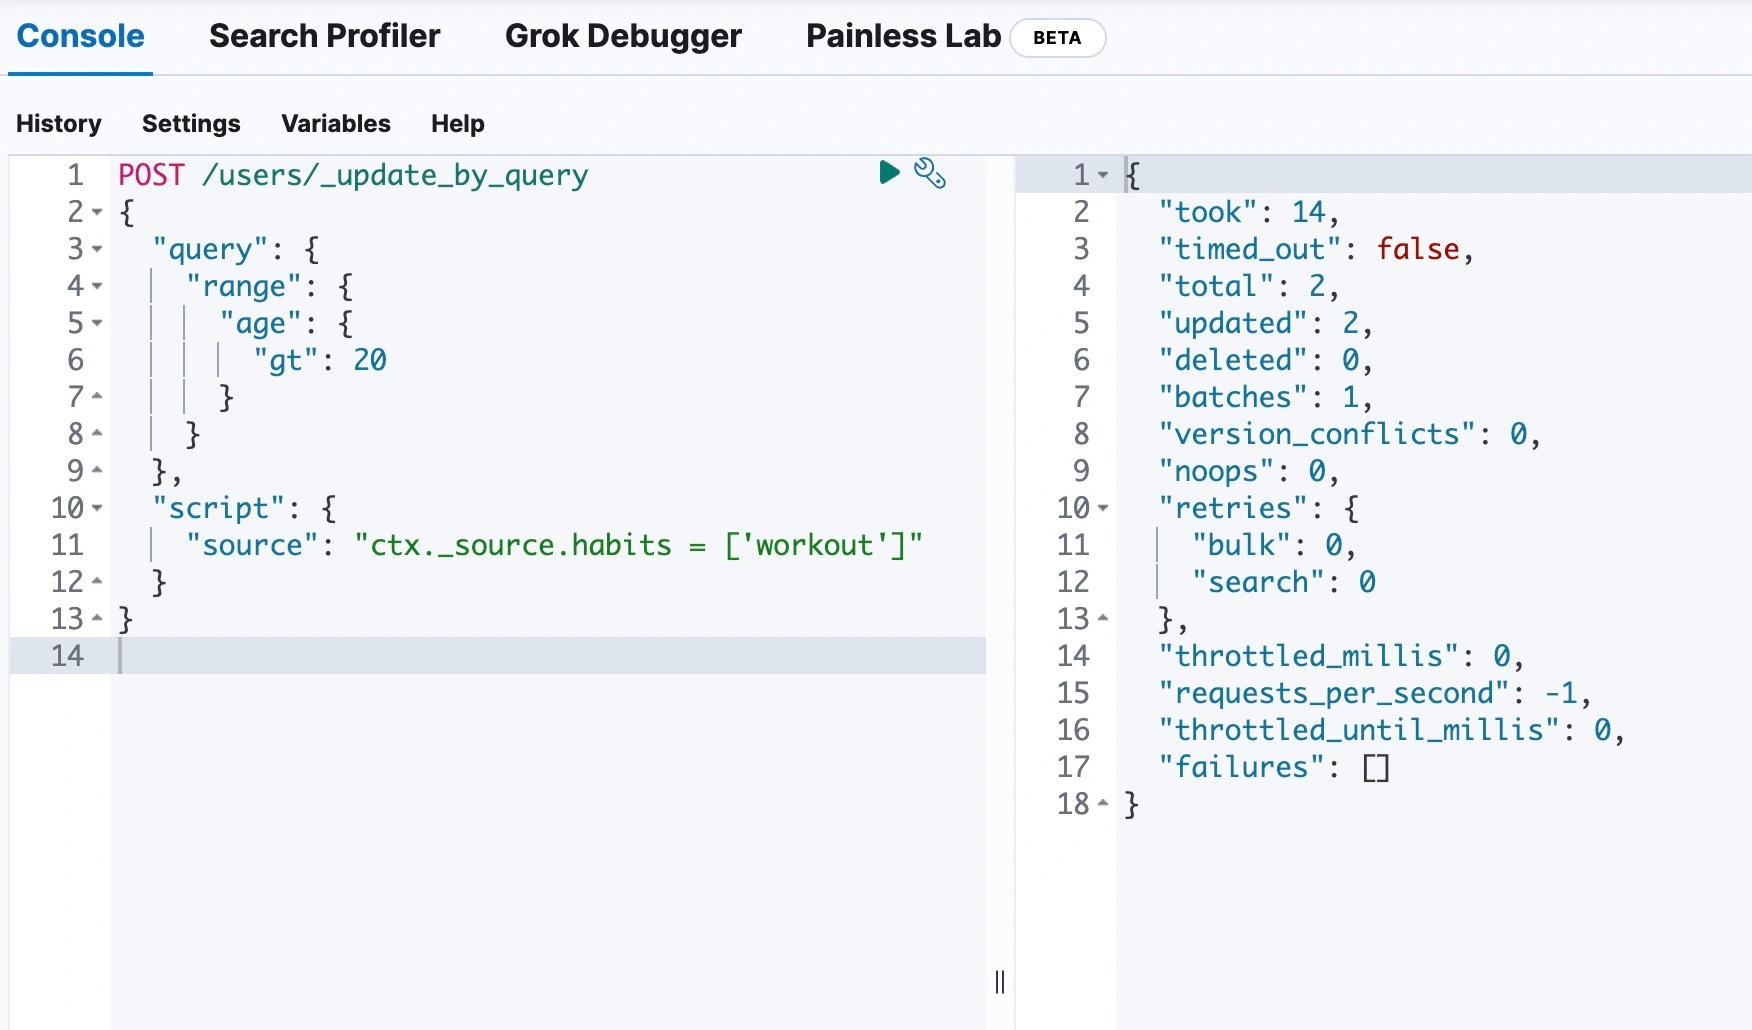Image resolution: width=1752 pixels, height=1030 pixels.
Task: Open the Variables panel
Action: [335, 123]
